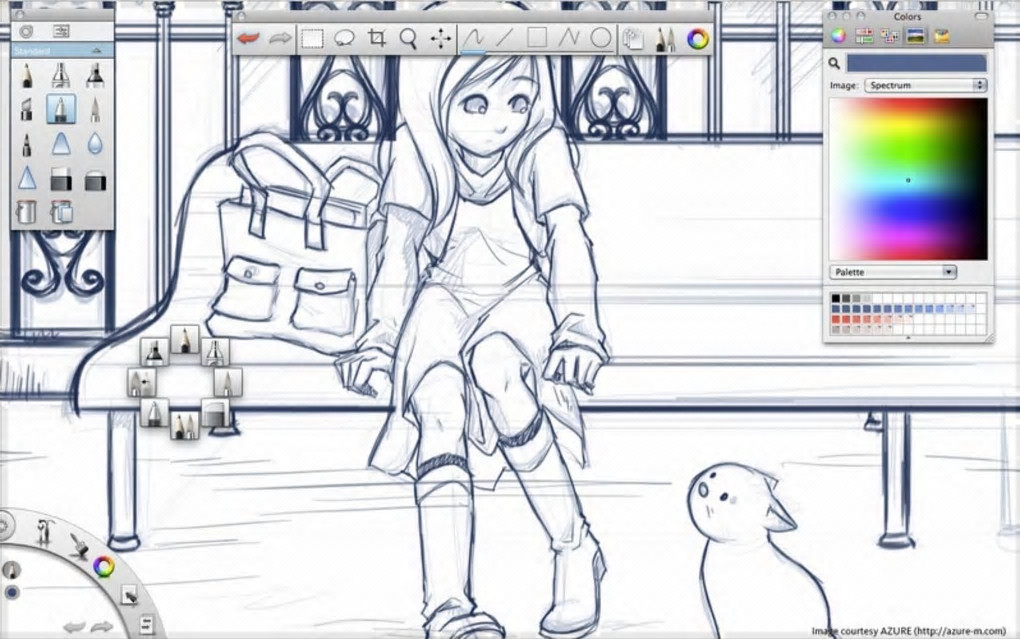Select the water drop Blur brush
This screenshot has width=1020, height=639.
(x=95, y=144)
